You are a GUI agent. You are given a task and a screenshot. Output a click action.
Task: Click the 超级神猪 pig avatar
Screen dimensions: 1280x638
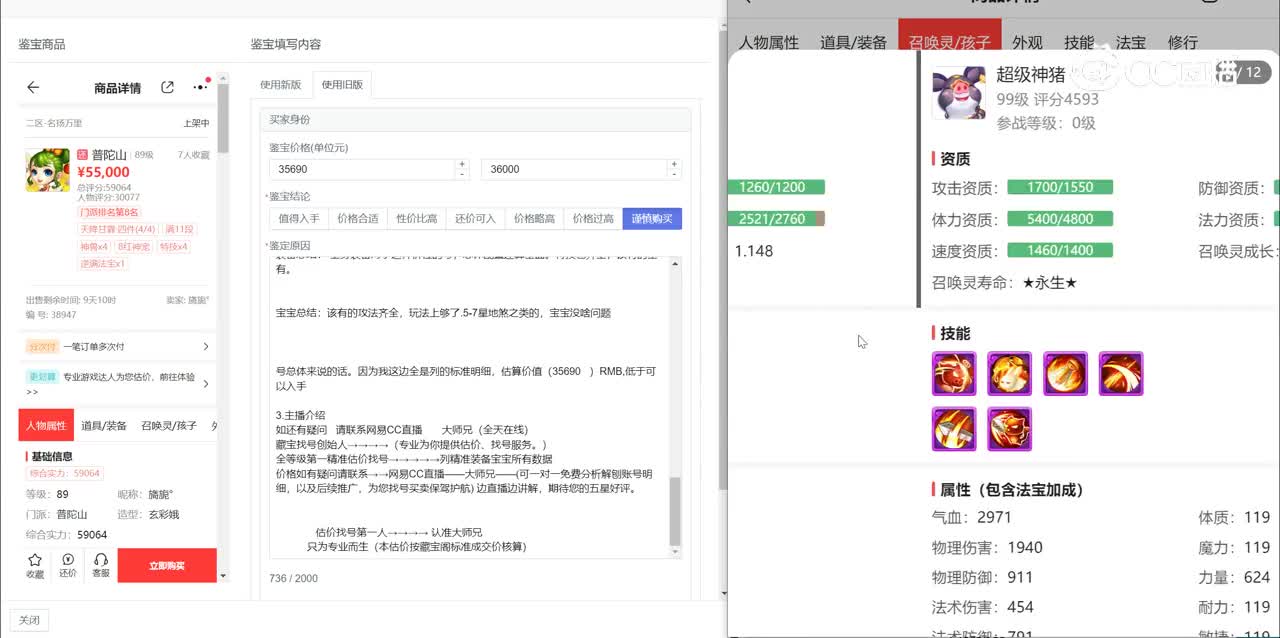click(x=958, y=94)
